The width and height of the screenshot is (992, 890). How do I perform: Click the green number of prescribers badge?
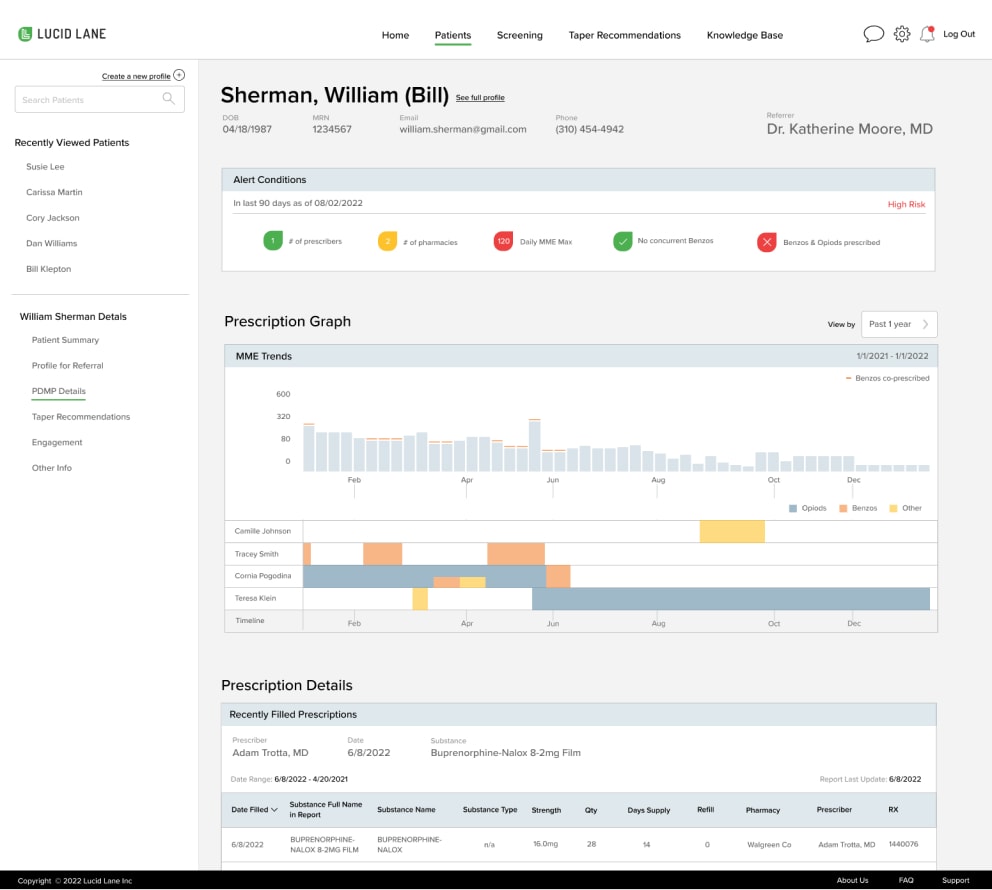click(x=273, y=241)
